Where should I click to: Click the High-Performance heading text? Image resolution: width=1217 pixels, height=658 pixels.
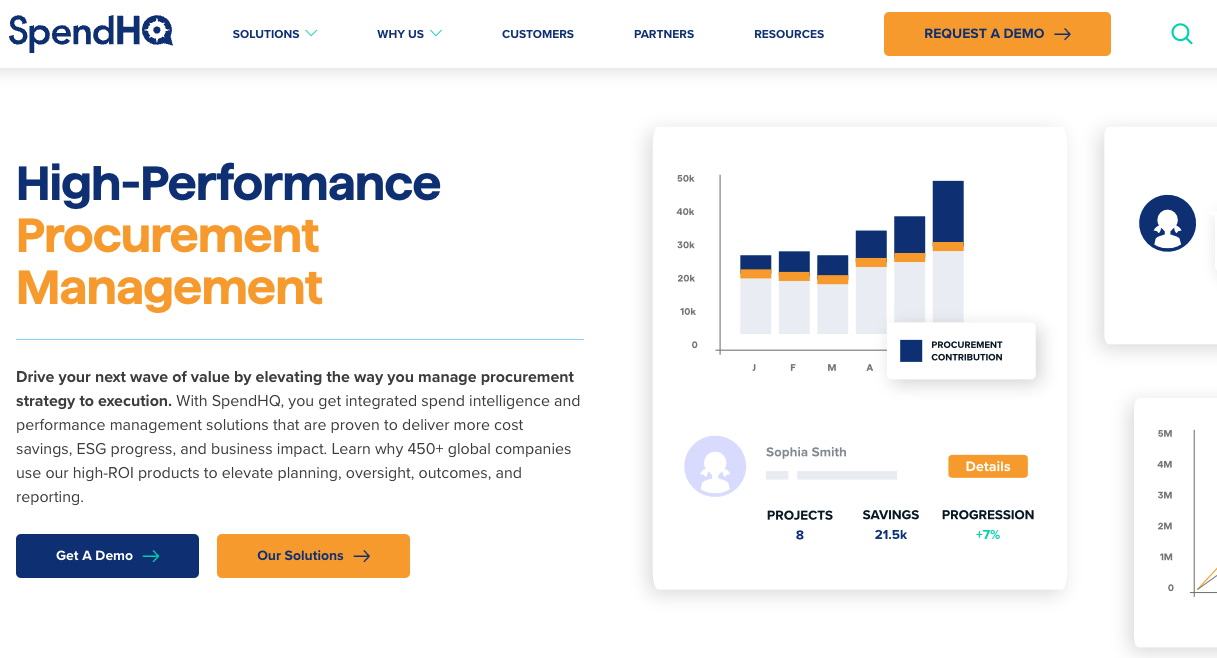coord(229,183)
